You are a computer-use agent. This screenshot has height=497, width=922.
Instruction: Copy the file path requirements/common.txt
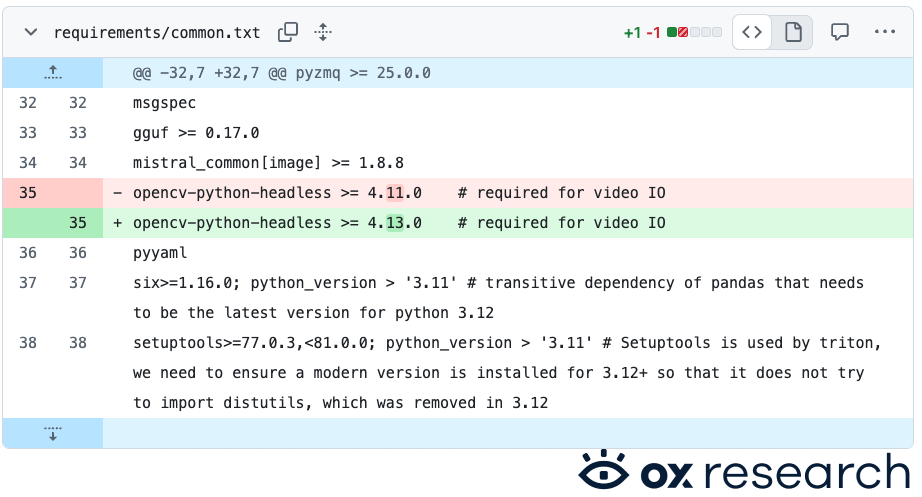click(x=288, y=32)
